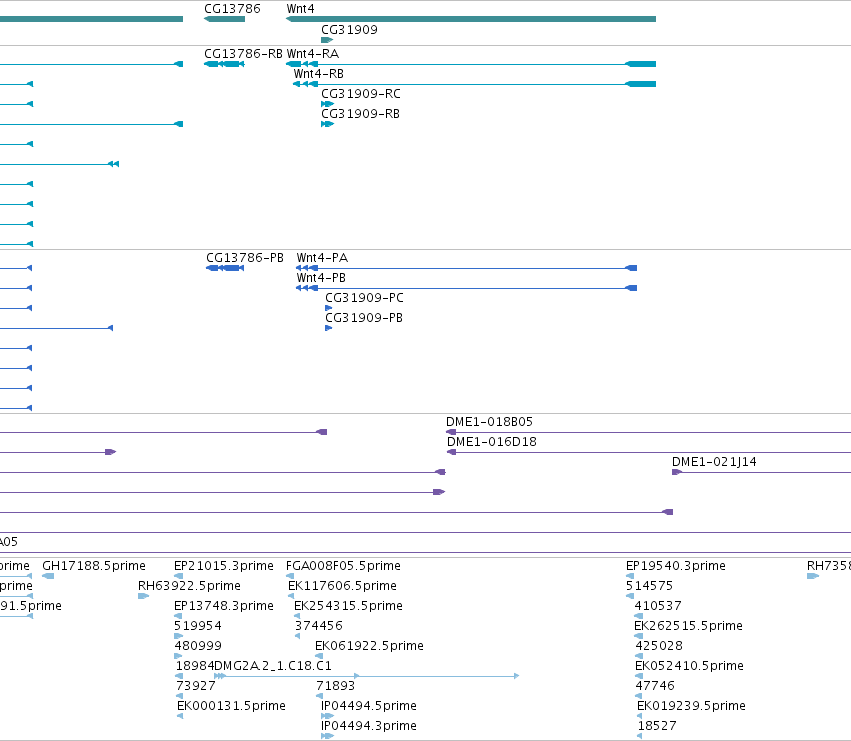Select the Wnt4-RA transcript label
Screen dimensions: 851x741
[x=313, y=54]
